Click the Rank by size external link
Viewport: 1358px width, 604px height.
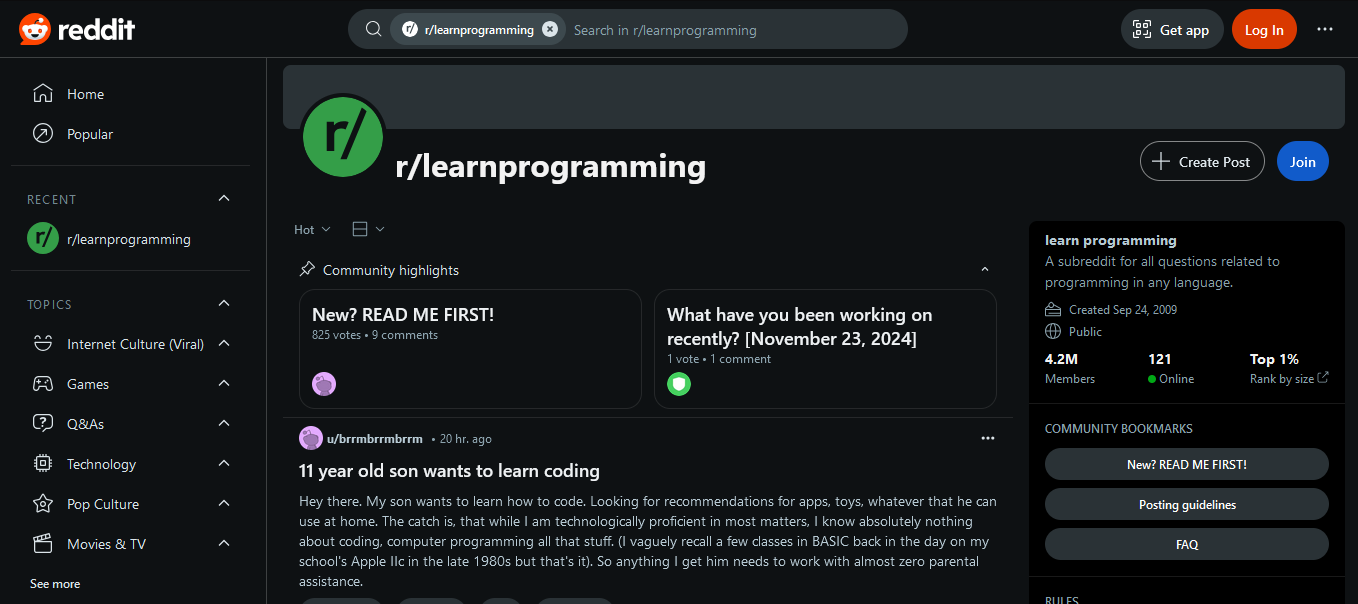pos(1289,379)
